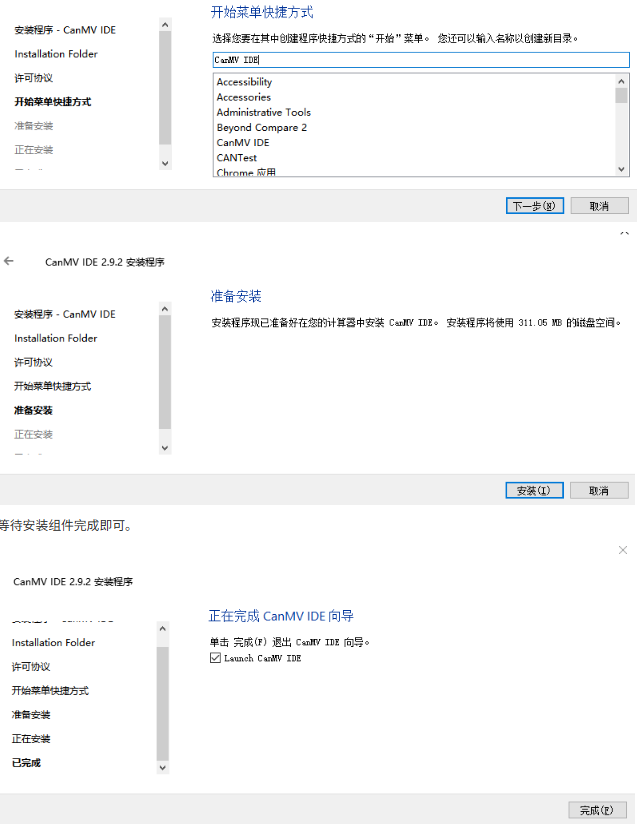Click the folder list scrollbar down arrow
The width and height of the screenshot is (639, 825).
point(622,169)
